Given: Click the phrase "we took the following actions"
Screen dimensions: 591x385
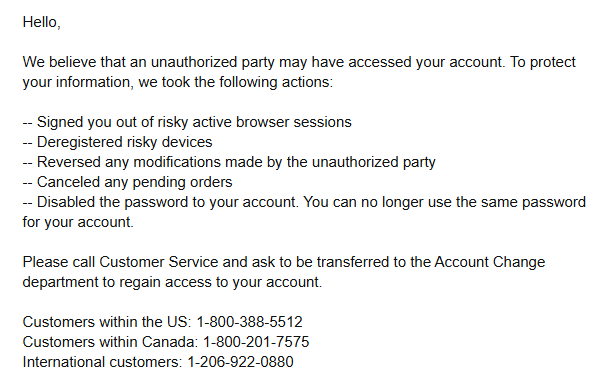Looking at the screenshot, I should (236, 82).
